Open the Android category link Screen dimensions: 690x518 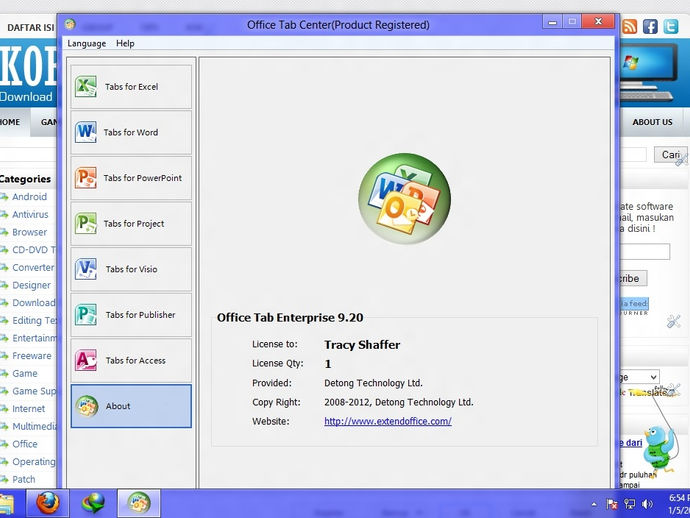pos(29,197)
